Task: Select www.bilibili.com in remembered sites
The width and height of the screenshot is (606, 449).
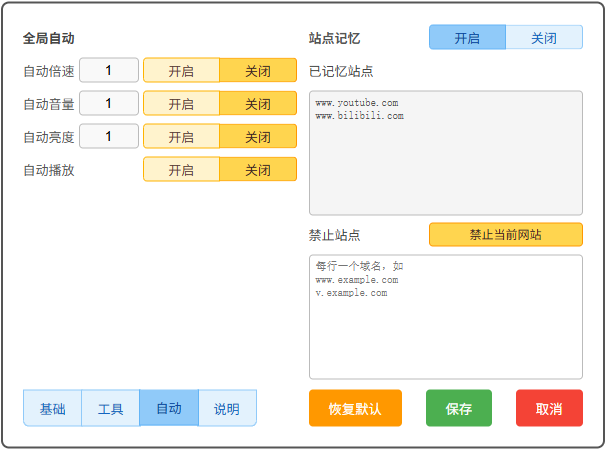Action: click(359, 116)
